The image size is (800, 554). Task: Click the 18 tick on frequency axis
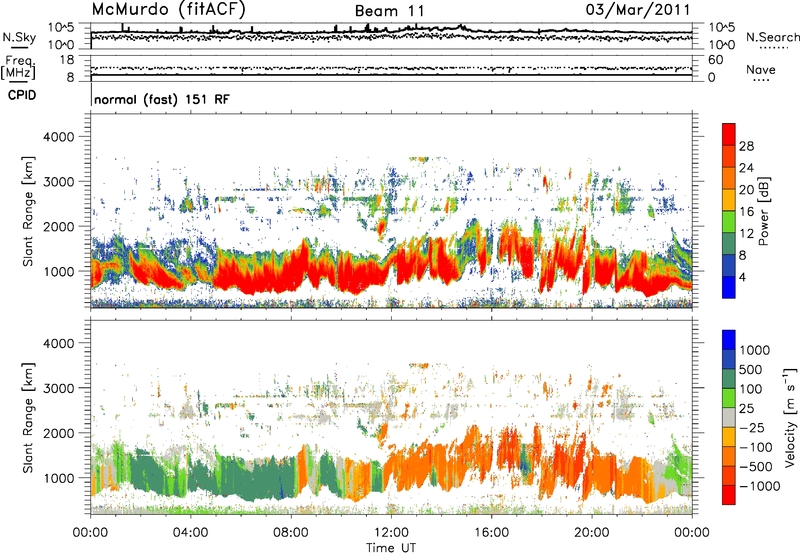pyautogui.click(x=67, y=60)
